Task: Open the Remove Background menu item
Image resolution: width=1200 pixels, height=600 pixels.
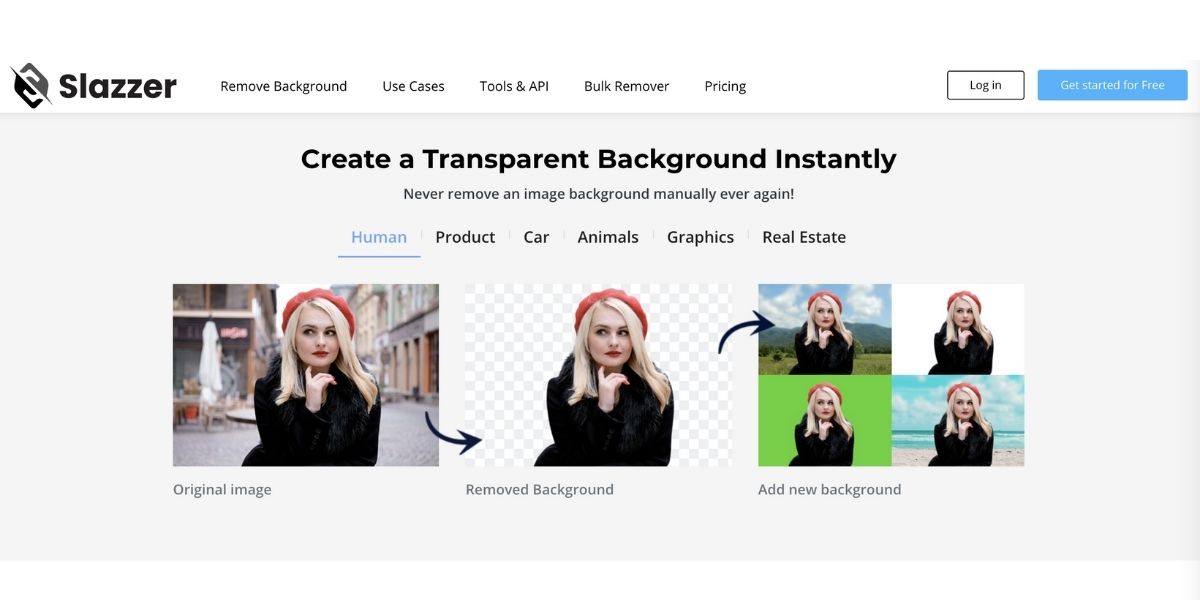Action: point(283,86)
